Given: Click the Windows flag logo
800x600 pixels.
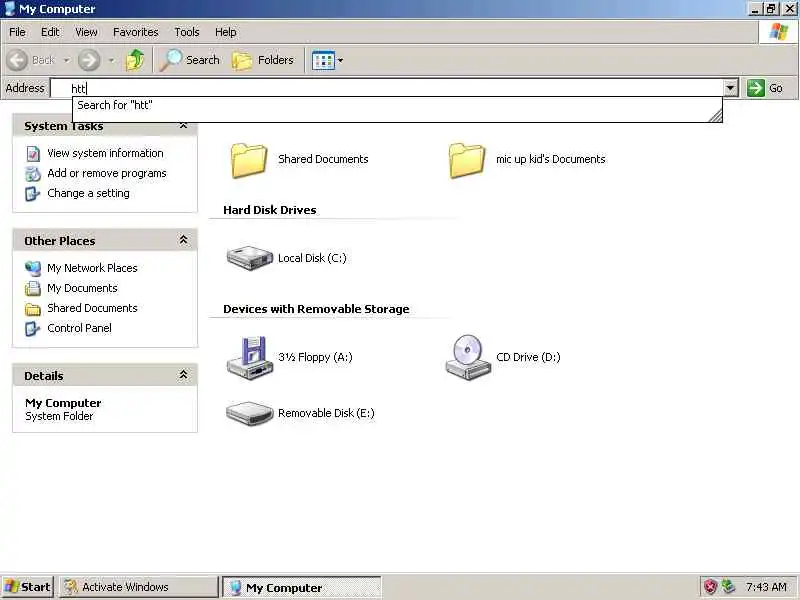Looking at the screenshot, I should 779,32.
